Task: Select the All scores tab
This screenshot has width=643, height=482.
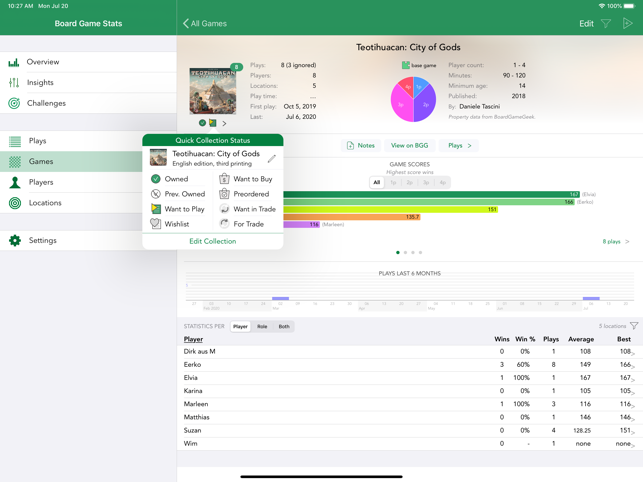Action: (377, 183)
